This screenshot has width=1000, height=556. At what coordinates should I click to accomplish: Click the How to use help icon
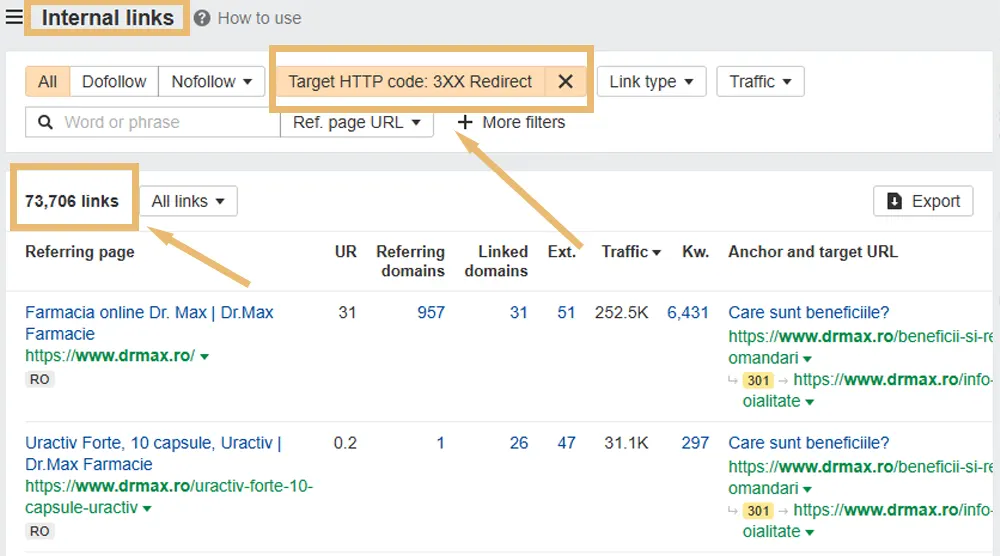[x=202, y=18]
